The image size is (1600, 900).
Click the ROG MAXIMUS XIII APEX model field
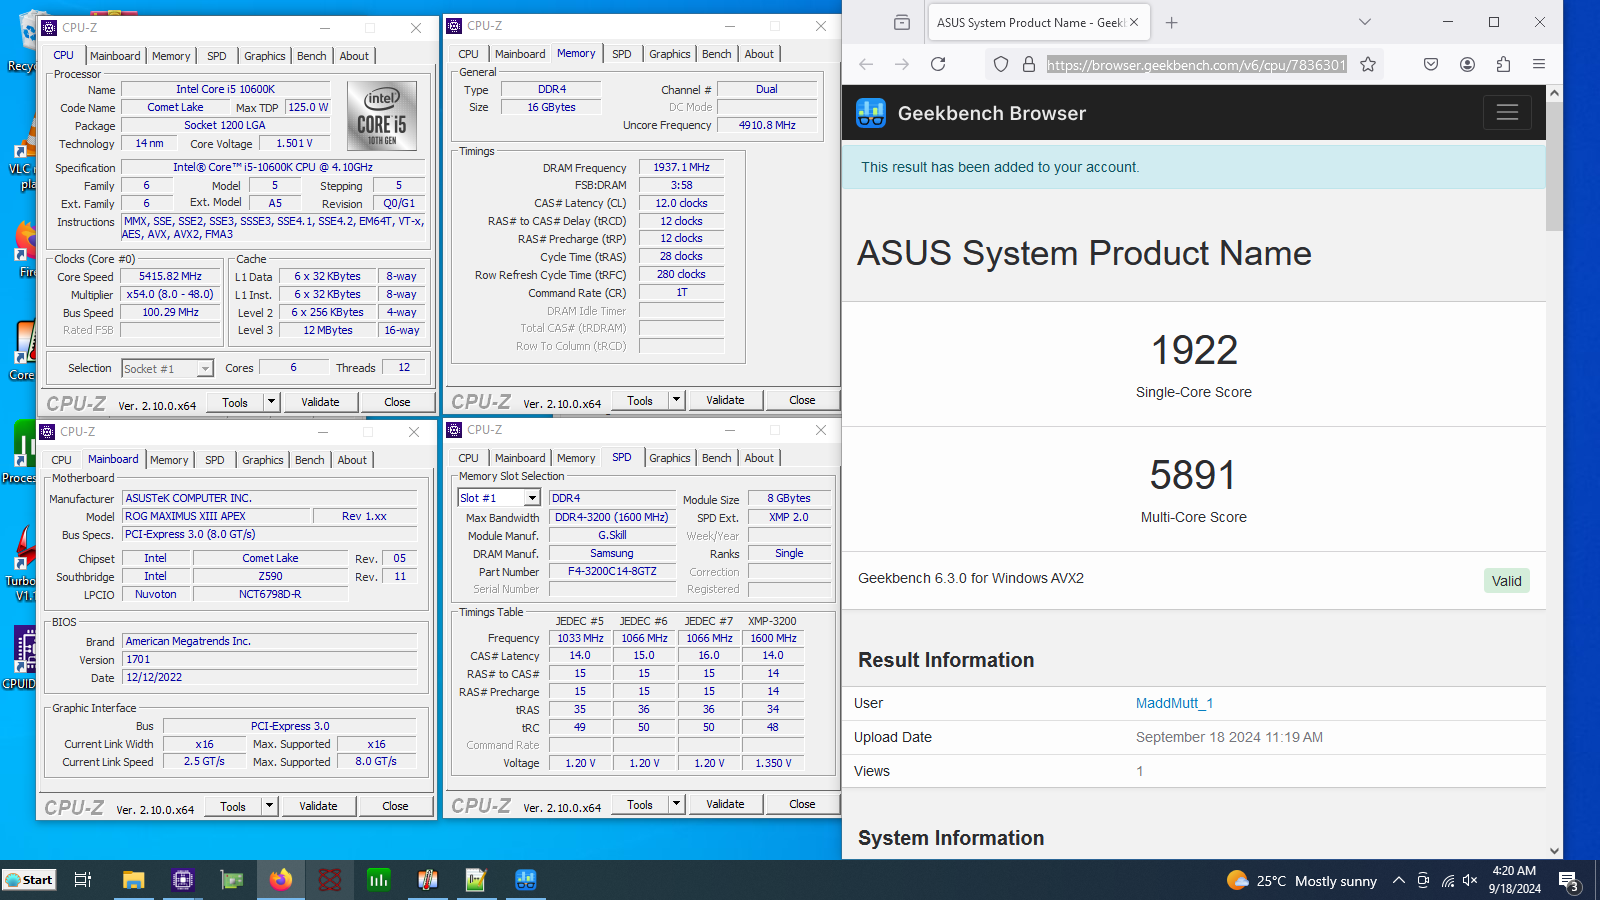coord(216,516)
